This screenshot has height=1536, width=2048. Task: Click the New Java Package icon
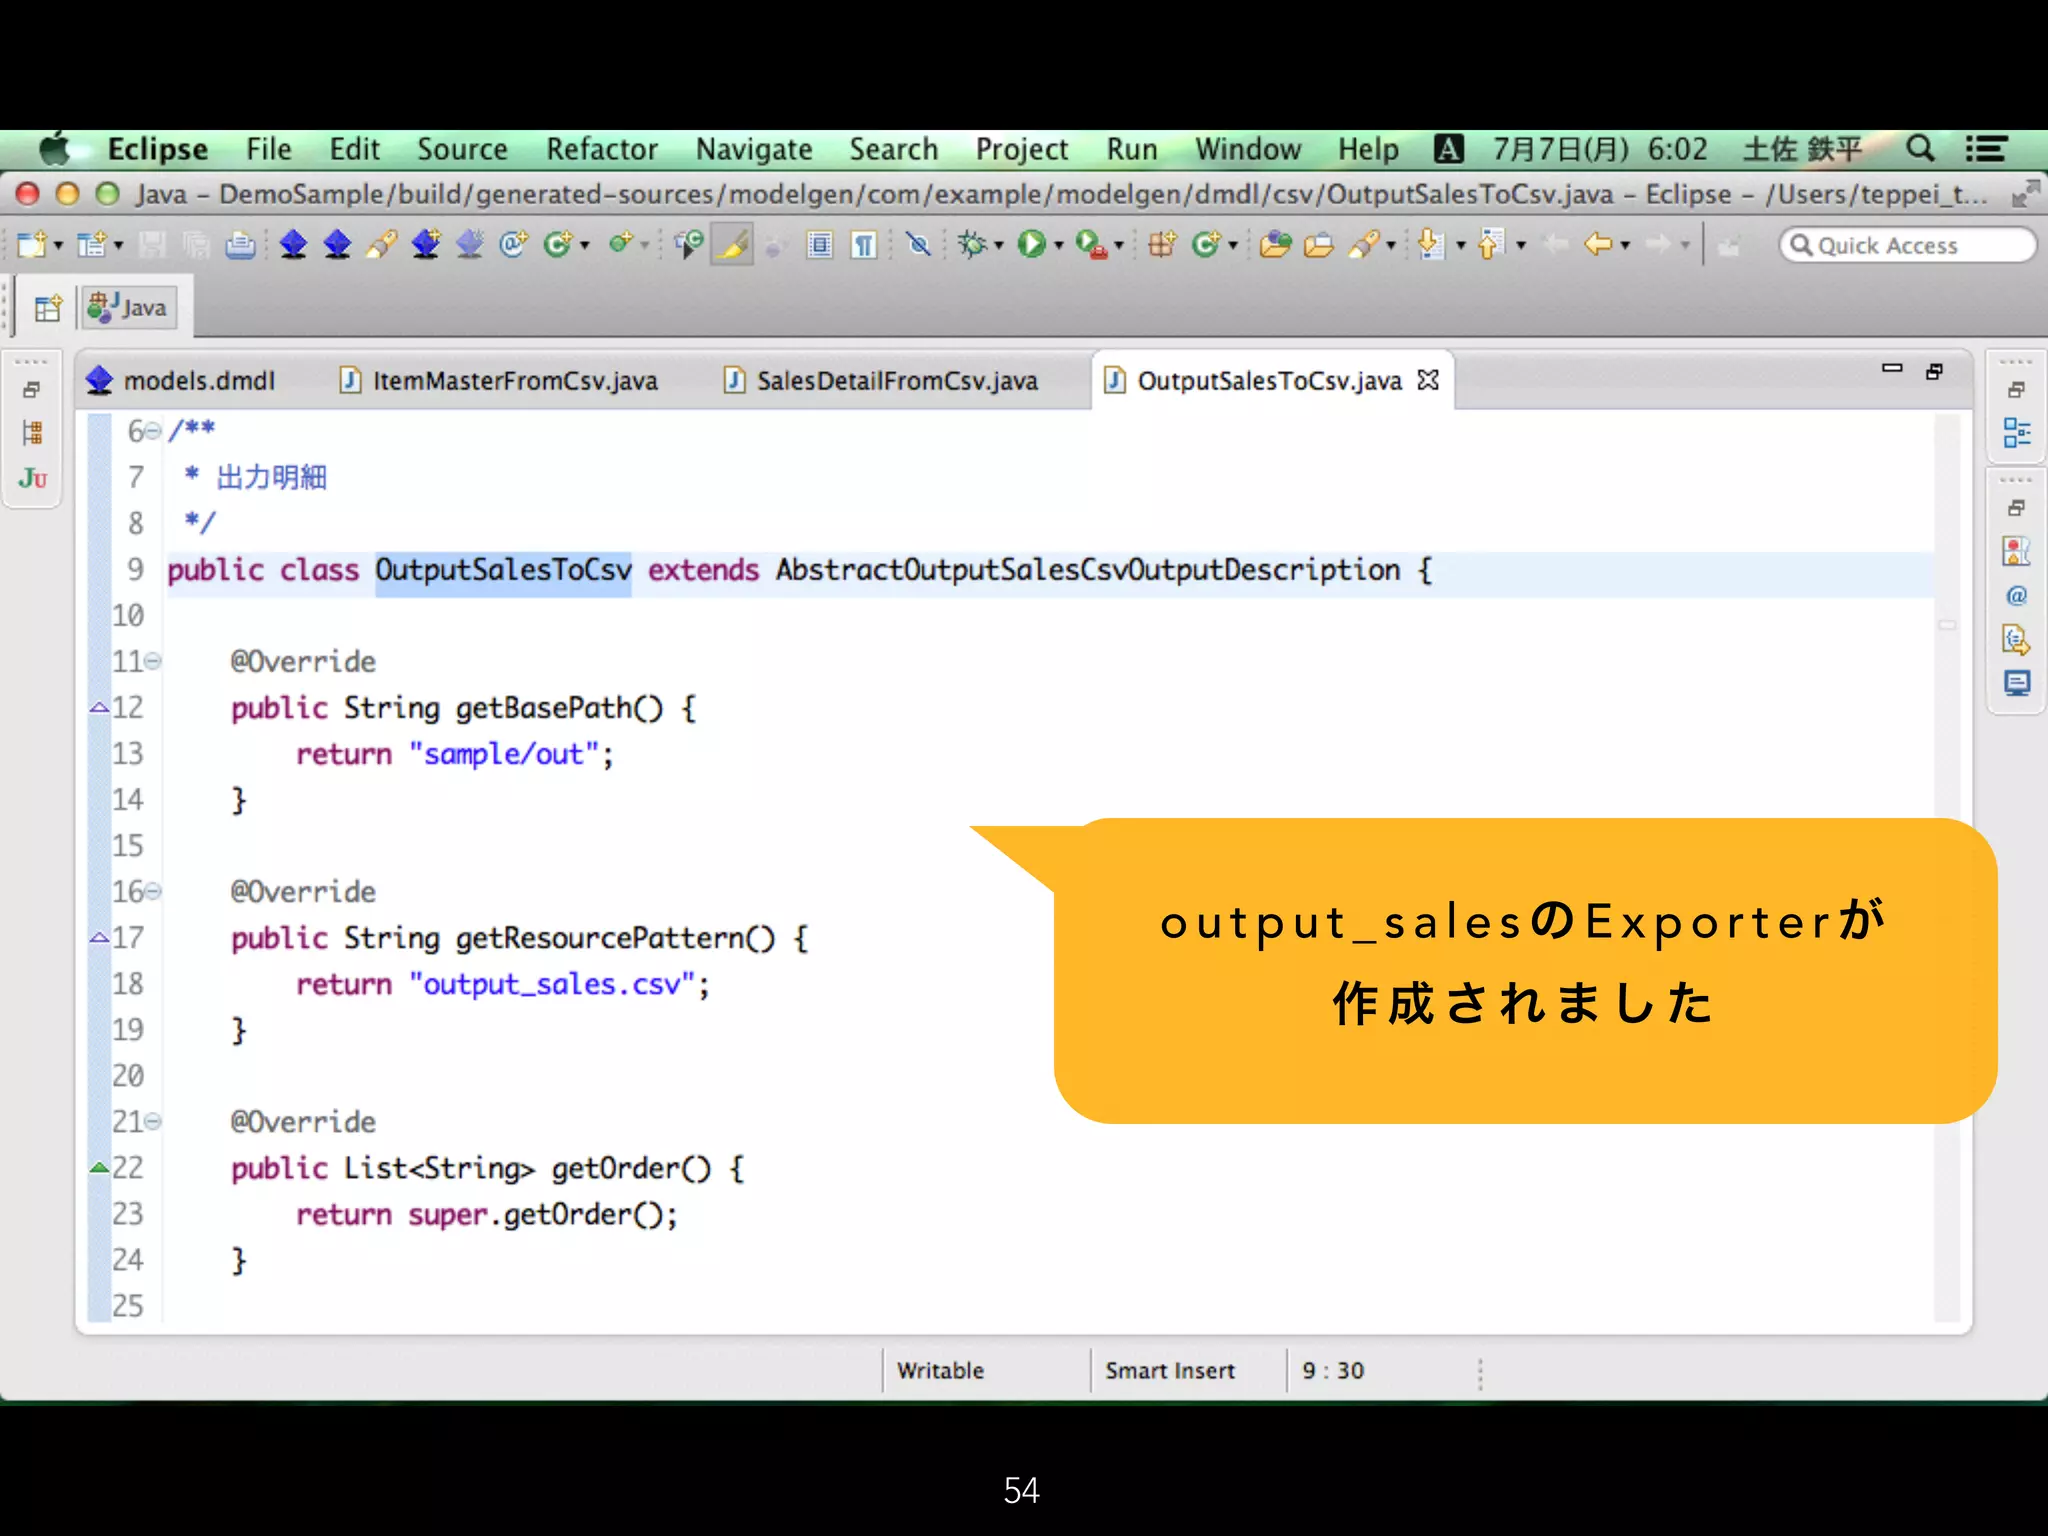[x=1161, y=244]
